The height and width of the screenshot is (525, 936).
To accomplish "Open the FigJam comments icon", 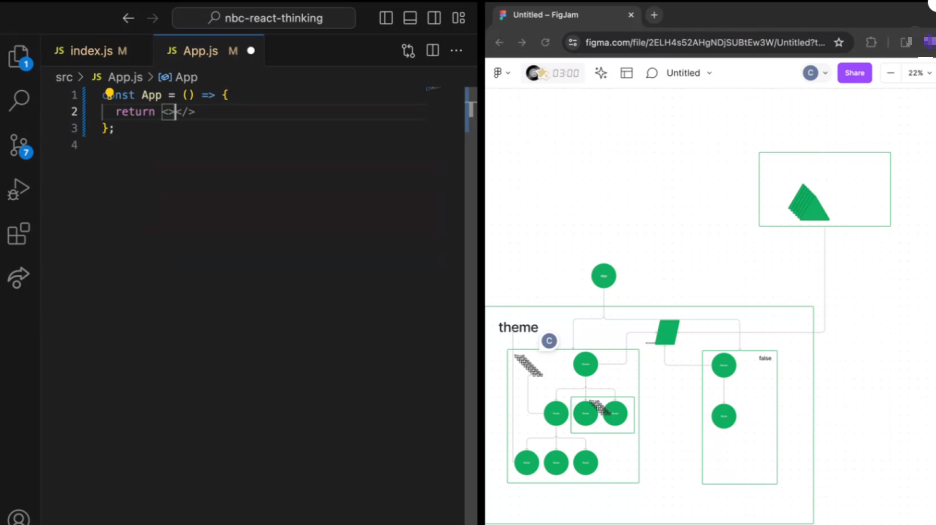I will 652,73.
